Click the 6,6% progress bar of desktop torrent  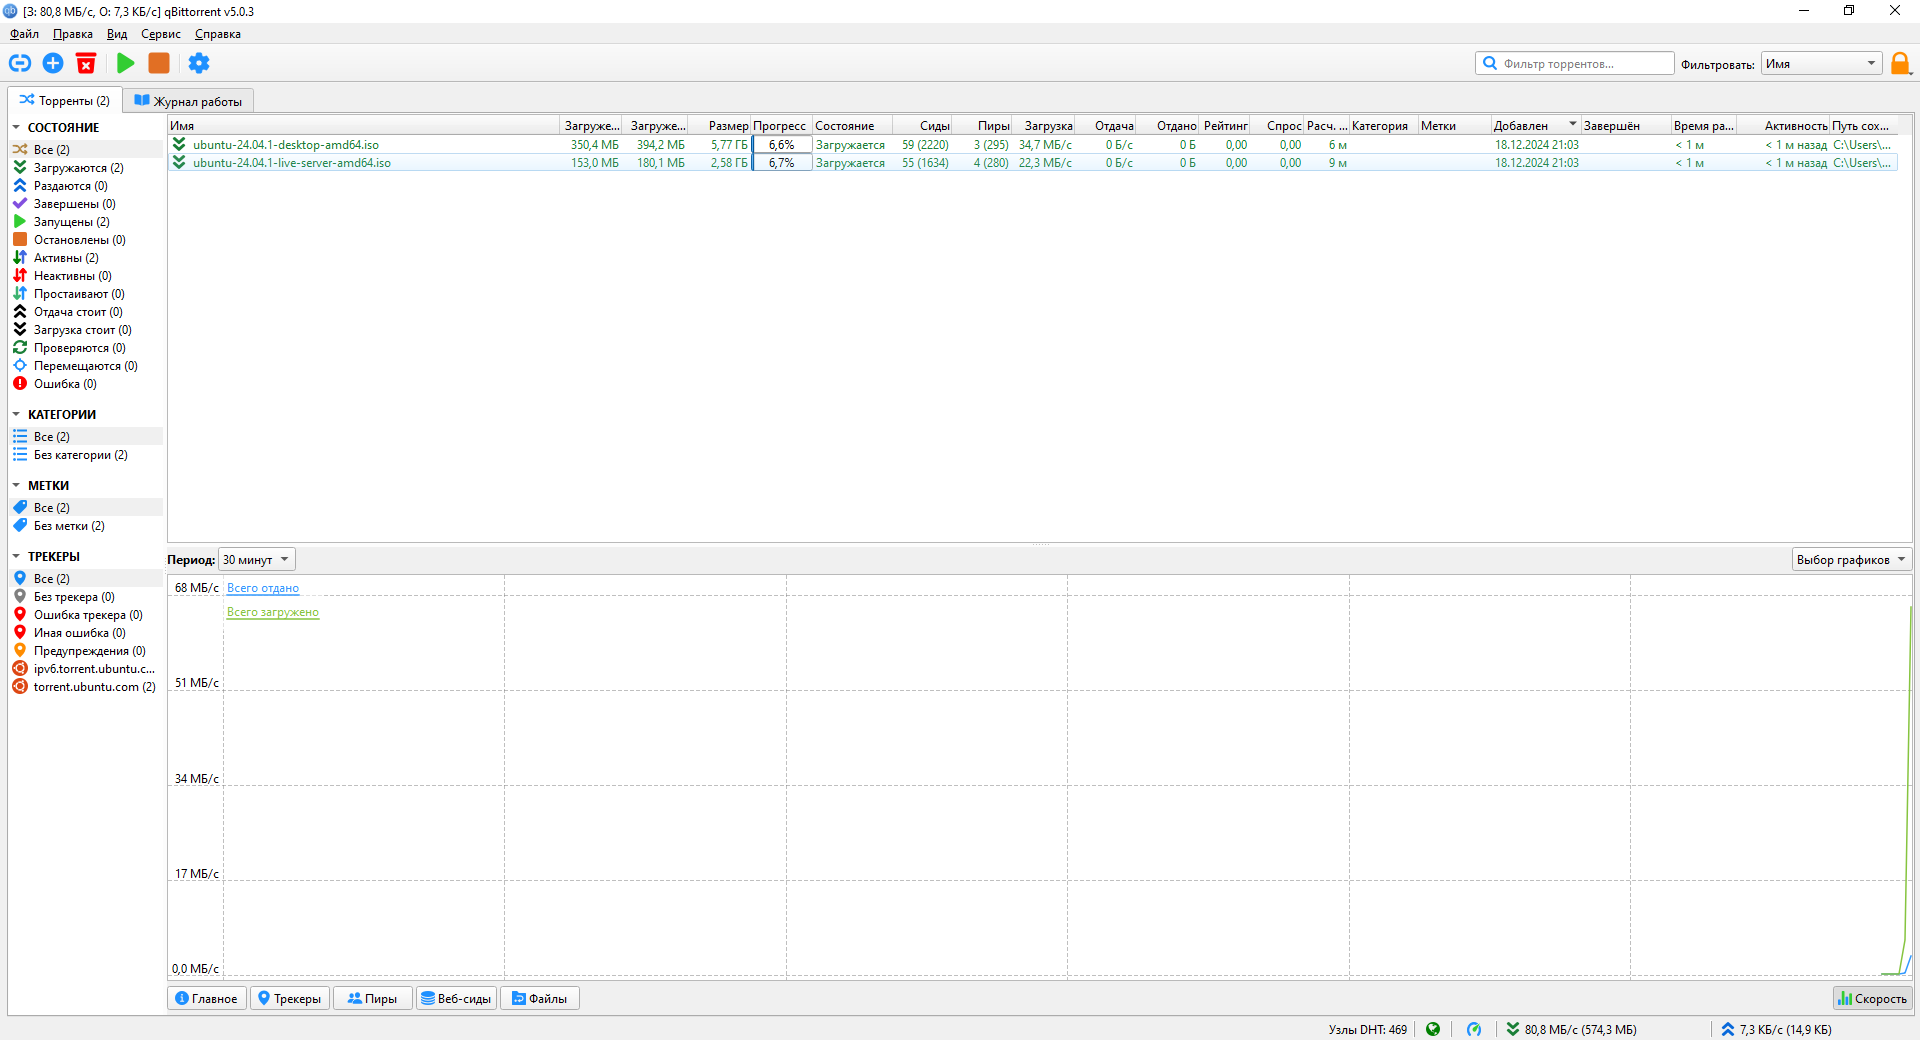pos(782,145)
